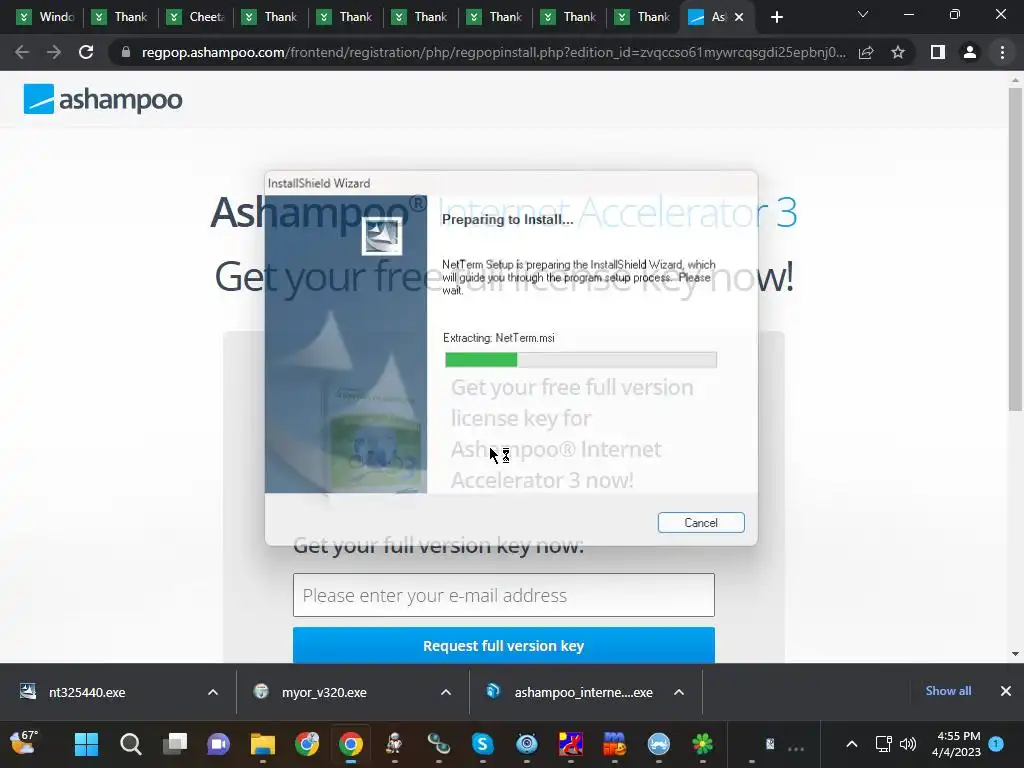Screen dimensions: 1024x768
Task: Switch to the first Thank tab
Action: point(120,17)
